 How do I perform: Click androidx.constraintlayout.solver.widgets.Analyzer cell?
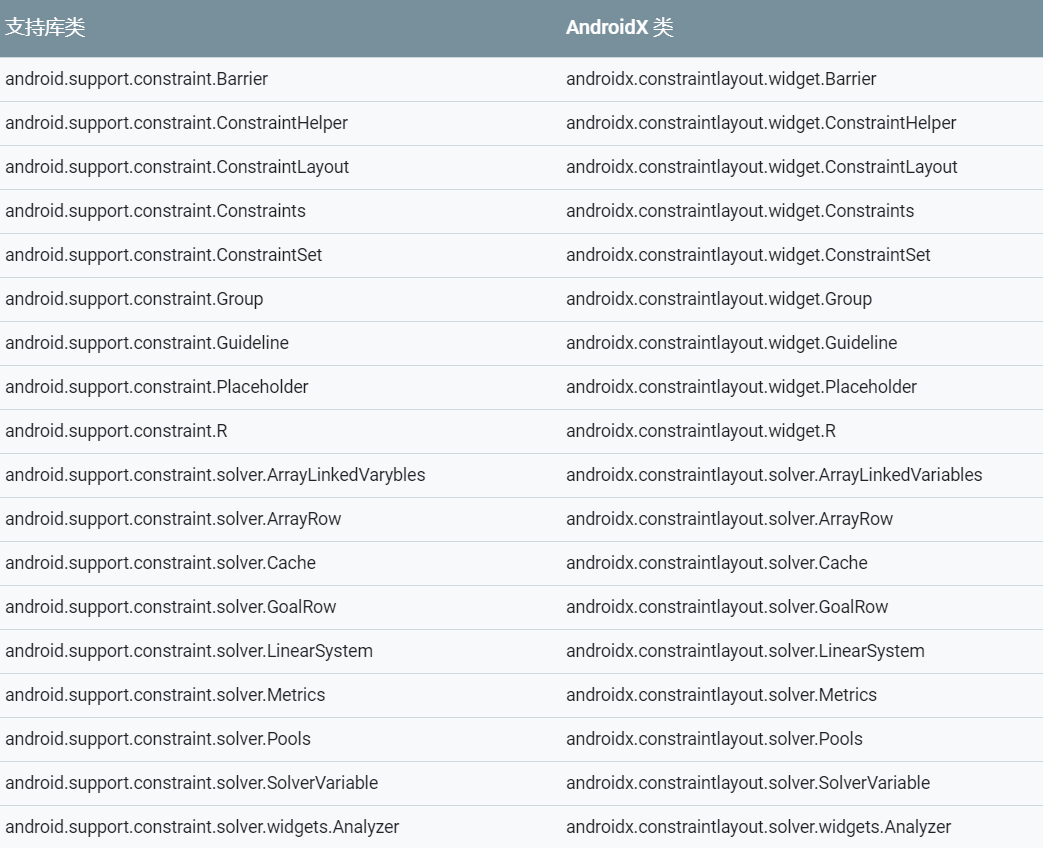point(759,827)
